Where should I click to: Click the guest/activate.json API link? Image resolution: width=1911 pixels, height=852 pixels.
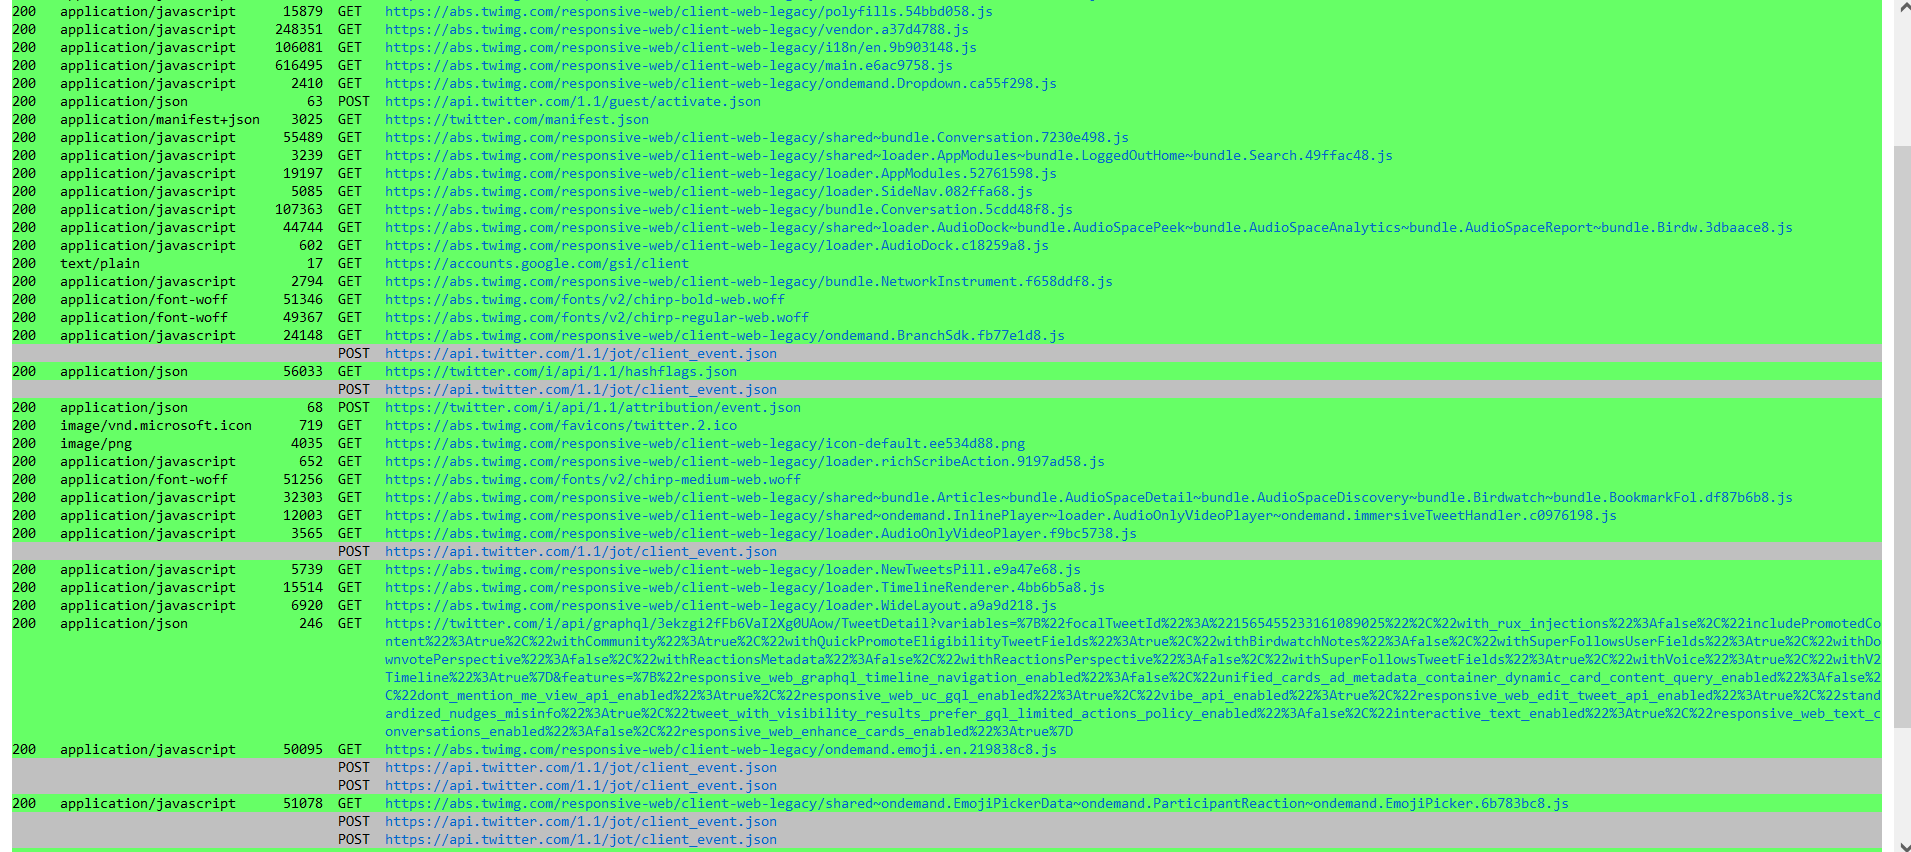573,101
